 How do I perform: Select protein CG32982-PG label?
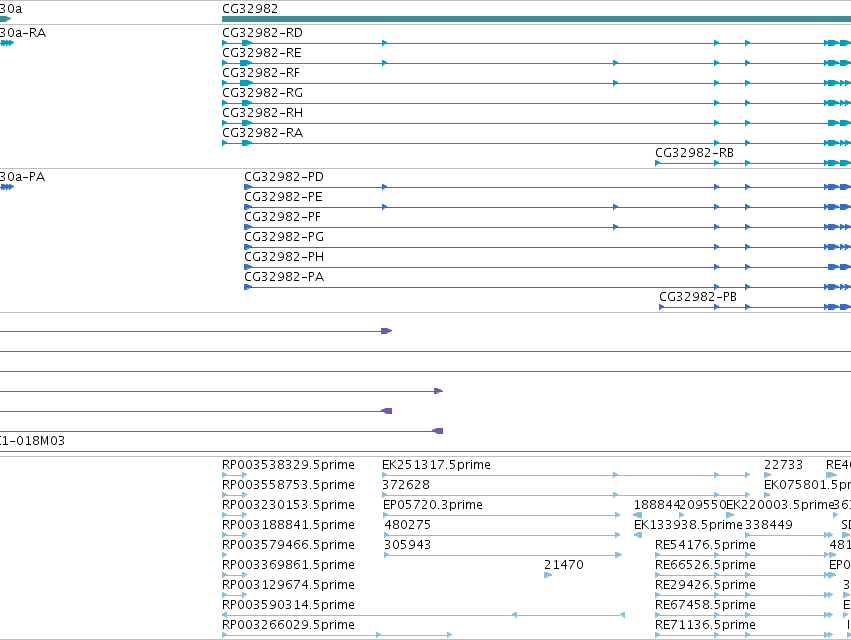click(284, 237)
